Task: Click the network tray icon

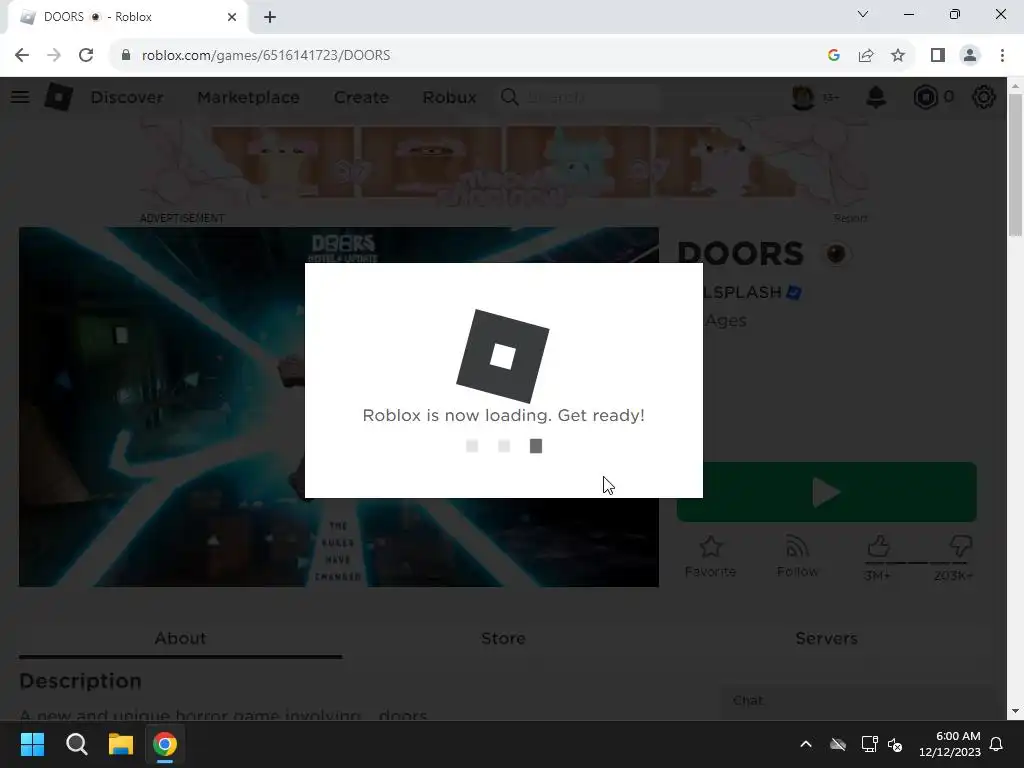Action: click(869, 744)
